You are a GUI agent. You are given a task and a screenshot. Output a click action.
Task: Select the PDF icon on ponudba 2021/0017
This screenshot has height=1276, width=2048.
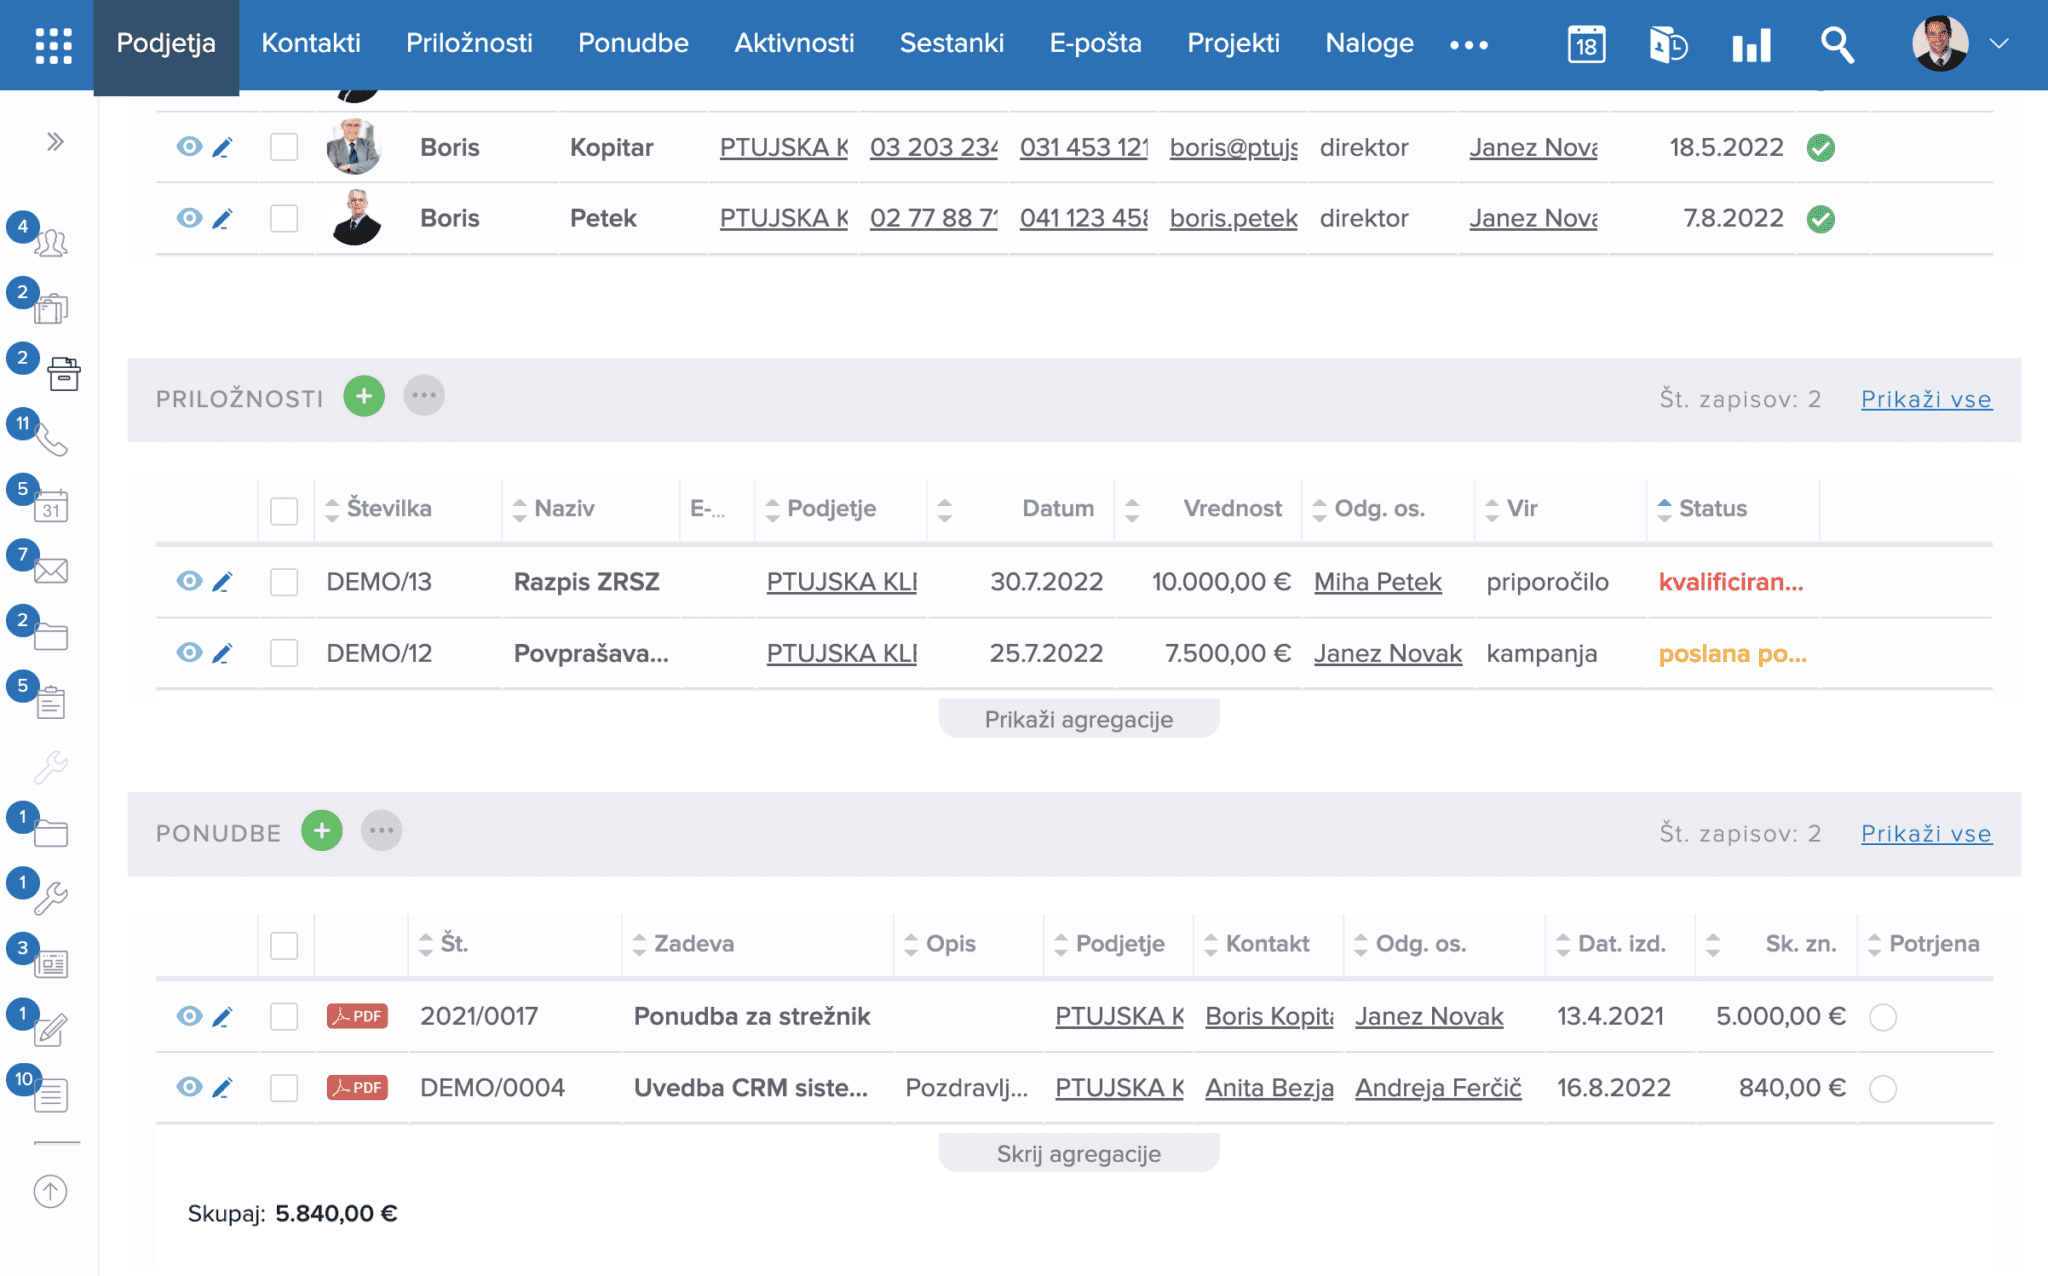tap(356, 1016)
